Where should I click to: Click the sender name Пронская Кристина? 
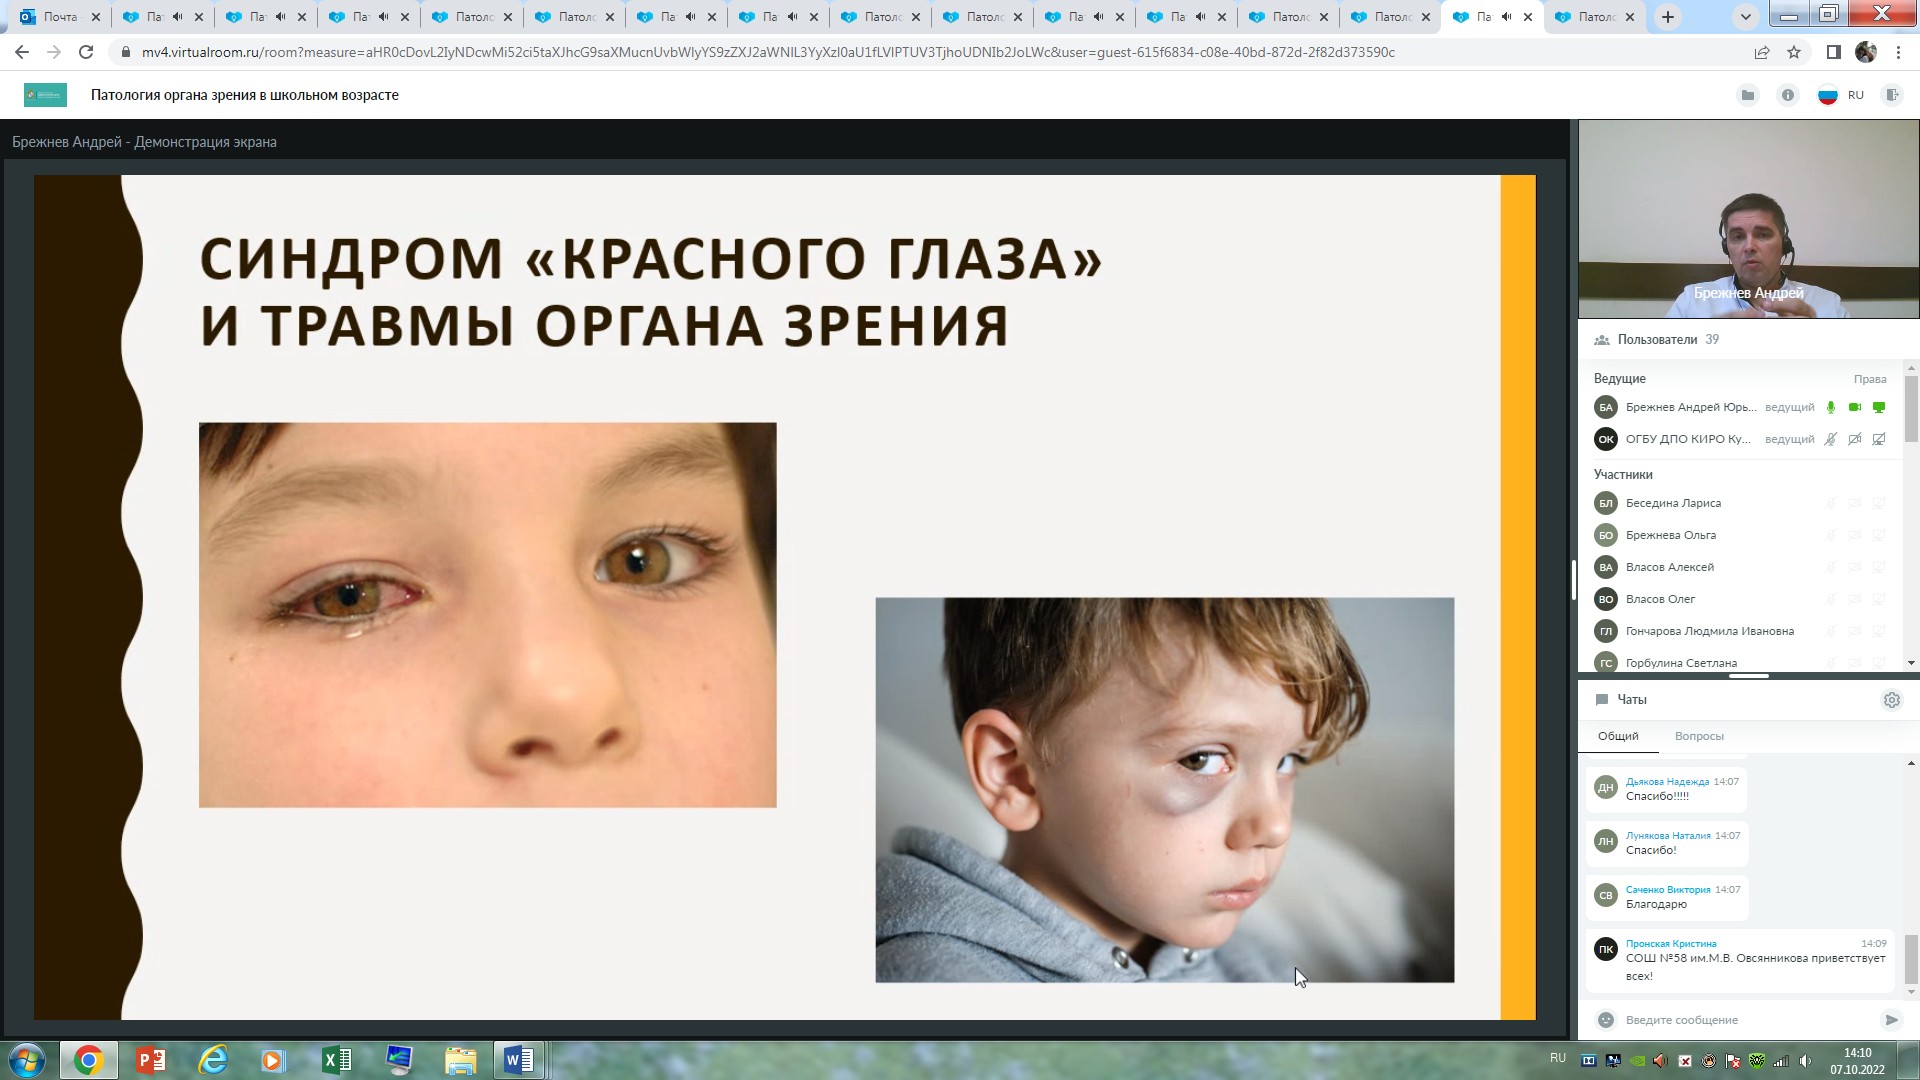tap(1671, 943)
